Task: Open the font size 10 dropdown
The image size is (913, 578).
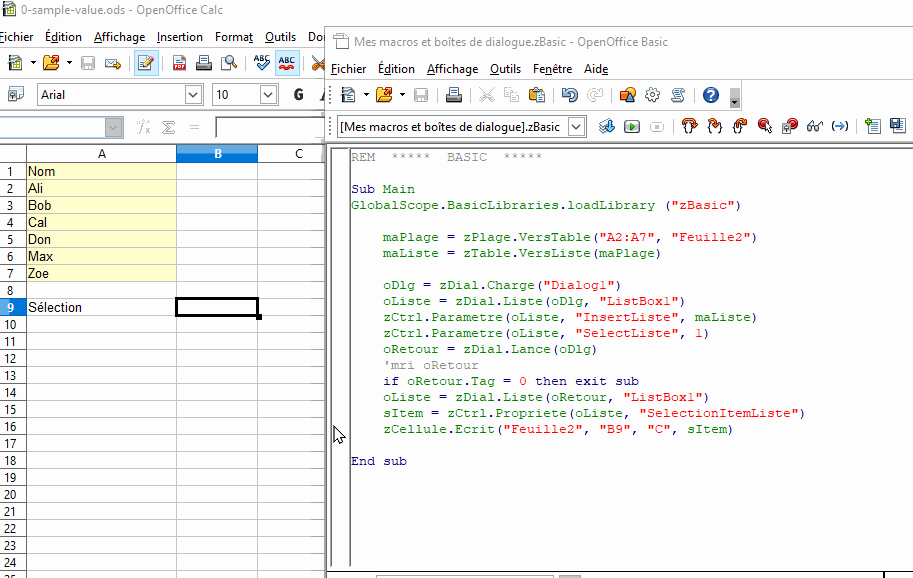Action: pos(268,94)
